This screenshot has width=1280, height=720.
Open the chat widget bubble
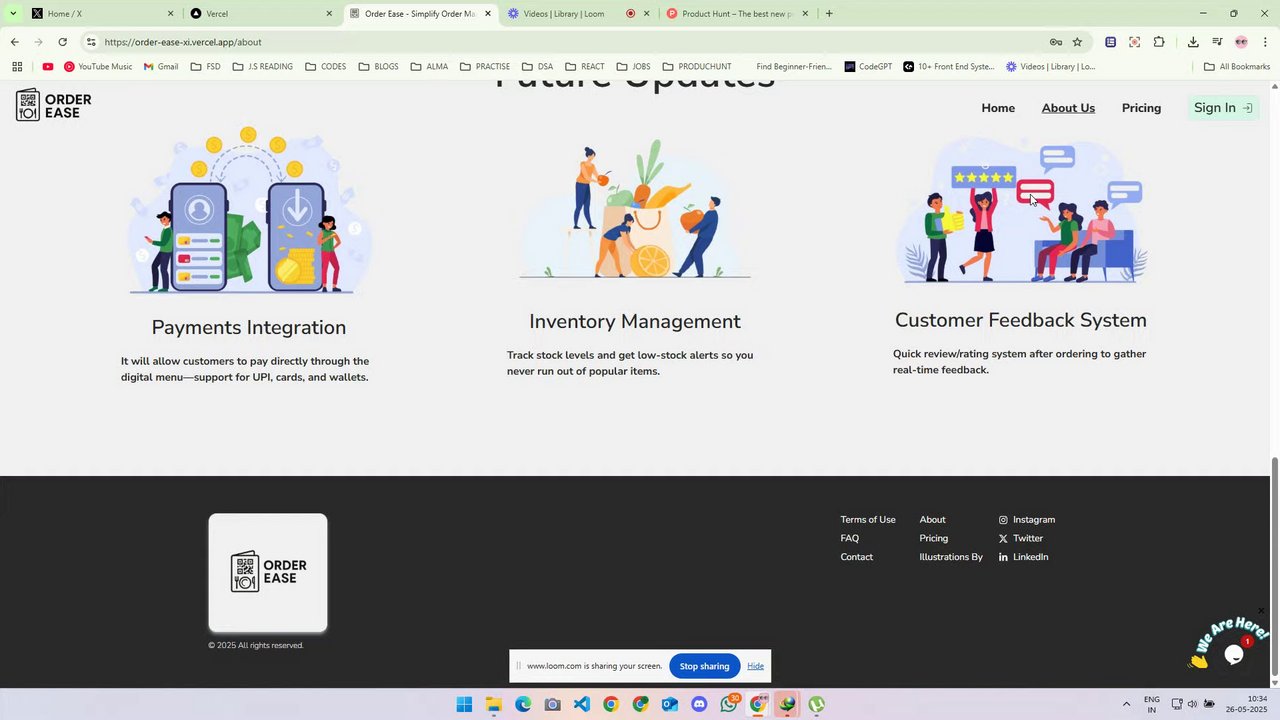coord(1234,654)
